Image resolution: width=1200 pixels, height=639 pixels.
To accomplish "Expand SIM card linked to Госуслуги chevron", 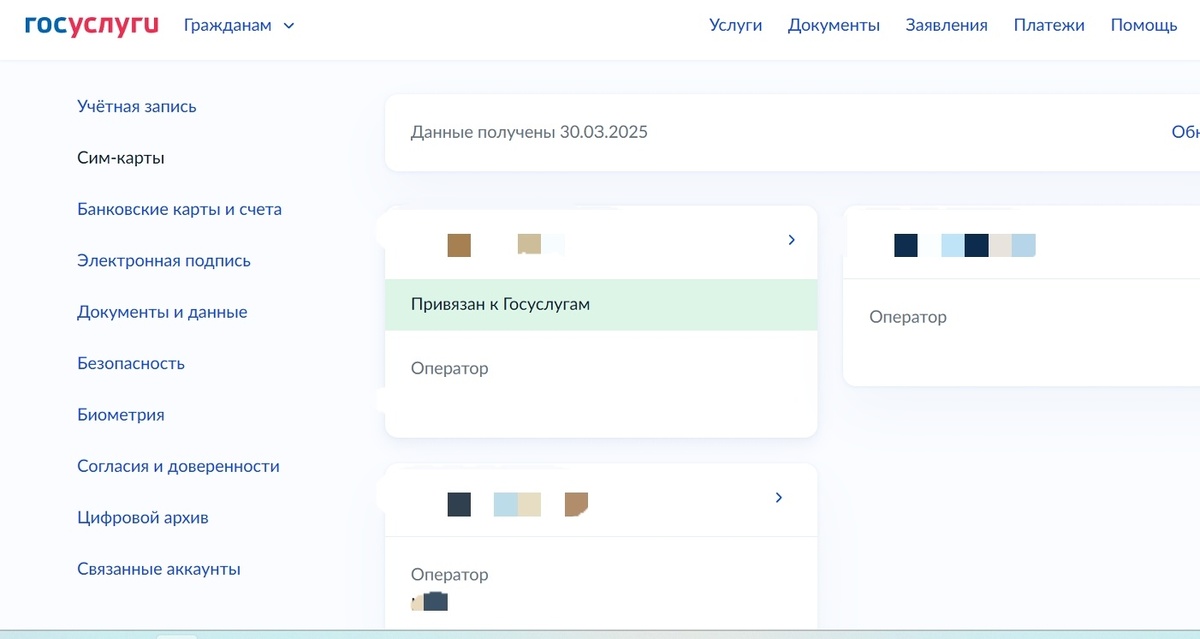I will click(791, 240).
